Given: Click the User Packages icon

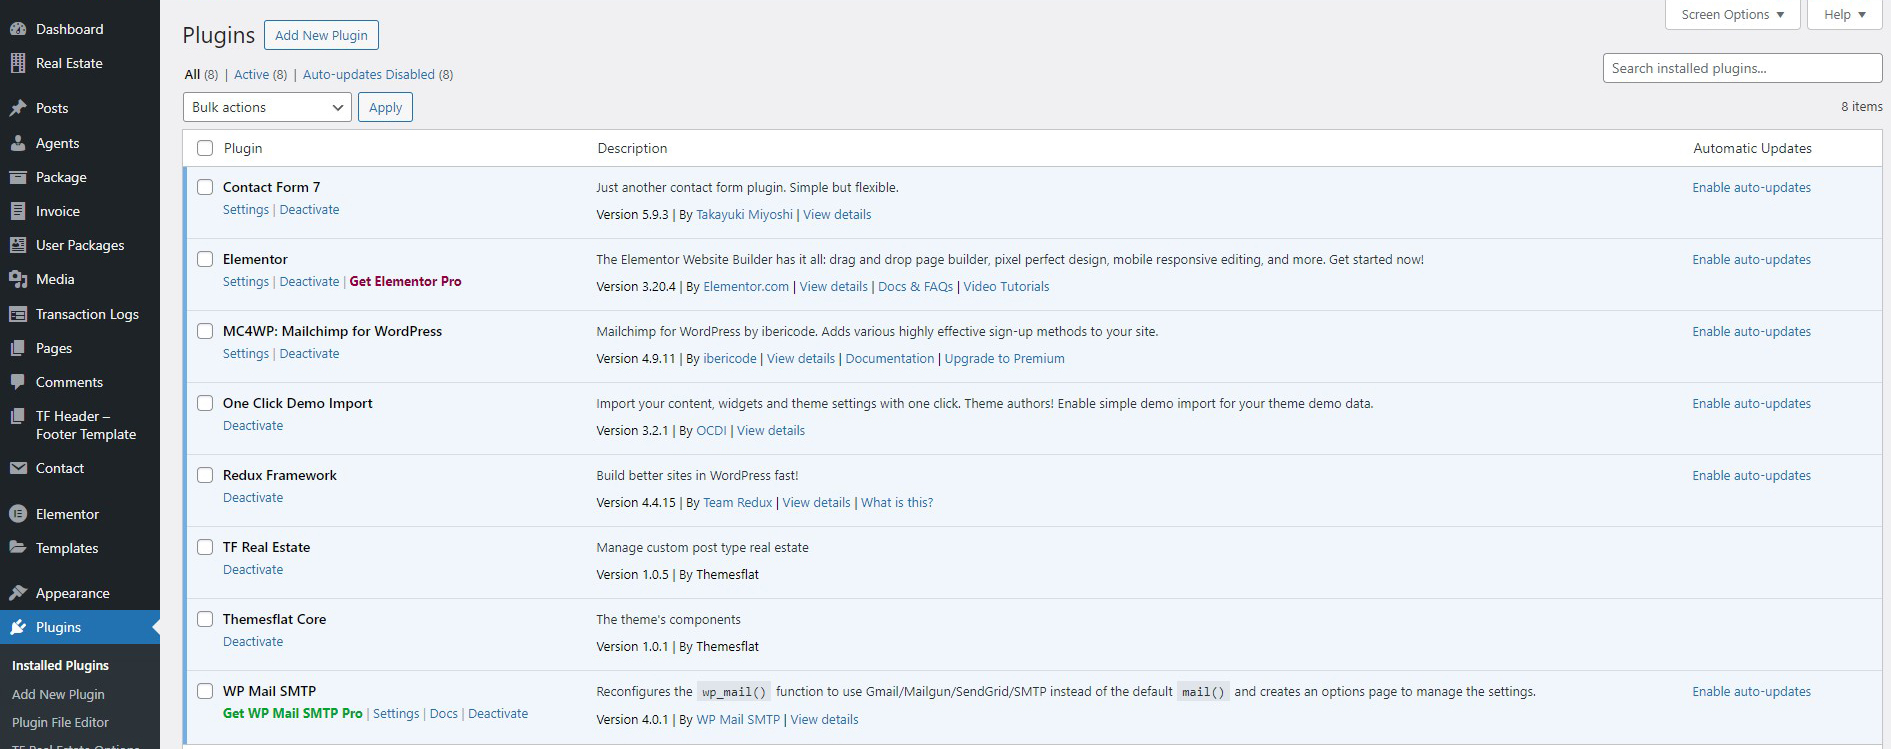Looking at the screenshot, I should (17, 245).
